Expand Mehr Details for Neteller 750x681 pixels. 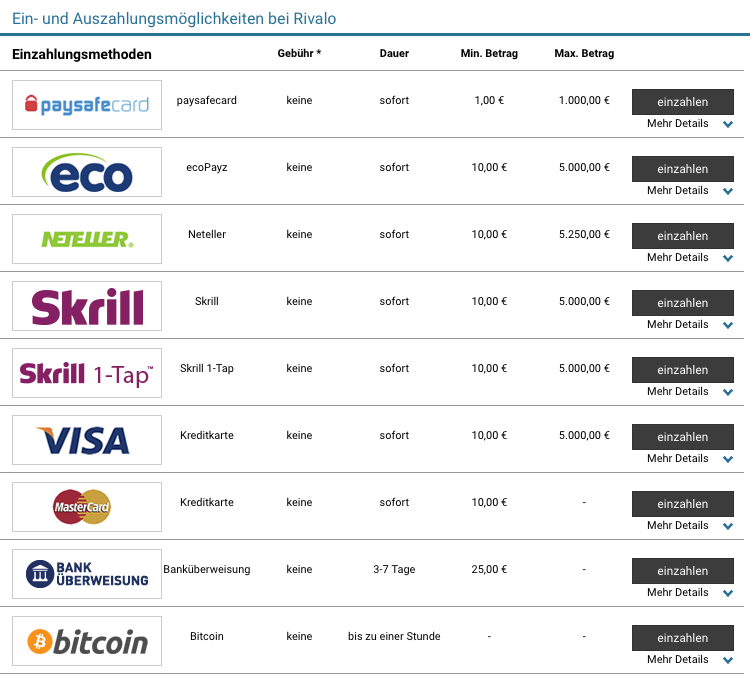click(x=689, y=257)
